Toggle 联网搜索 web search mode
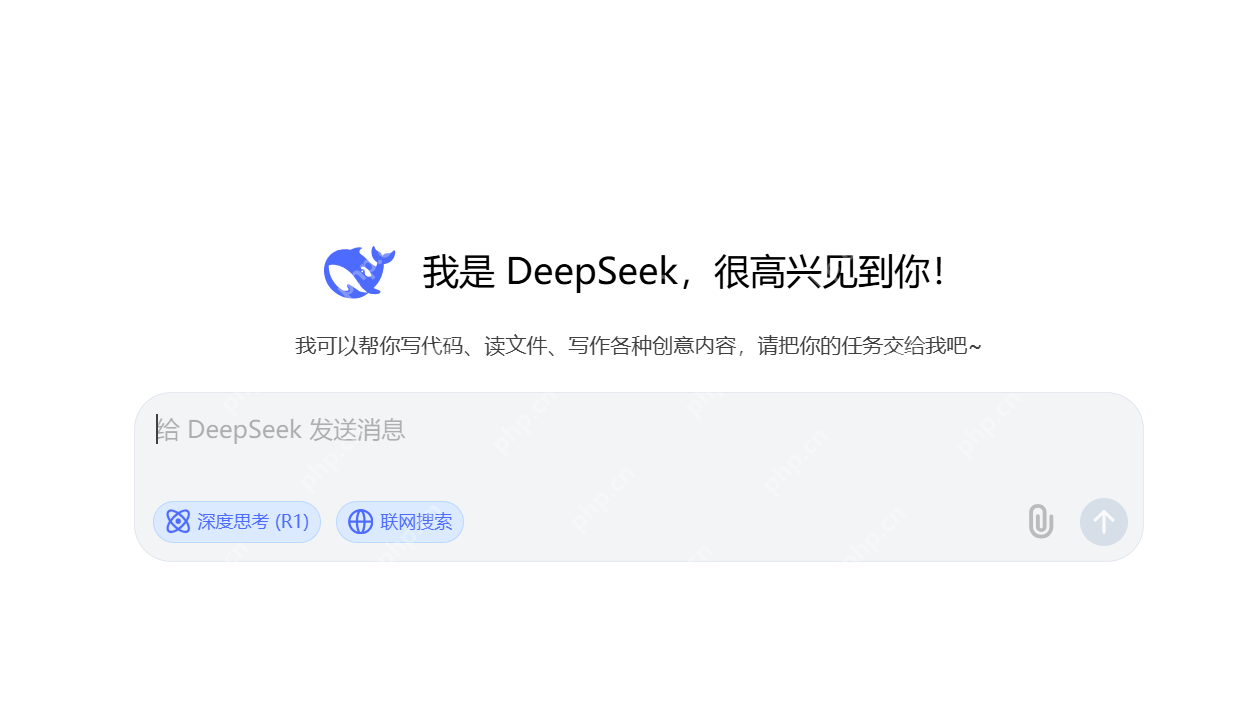This screenshot has width=1234, height=705. point(400,522)
